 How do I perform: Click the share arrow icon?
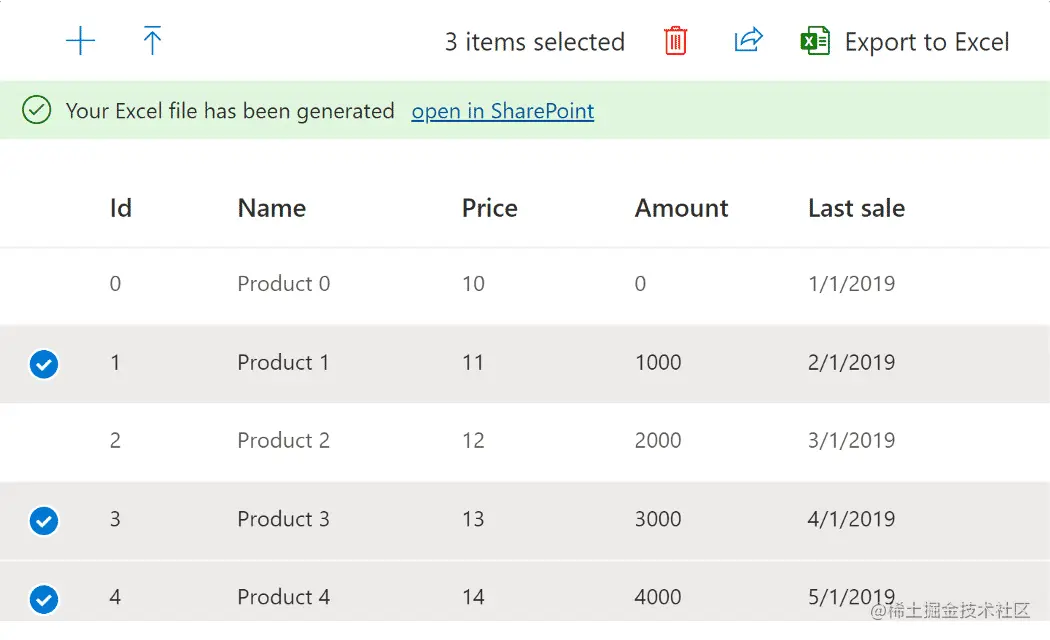(748, 41)
